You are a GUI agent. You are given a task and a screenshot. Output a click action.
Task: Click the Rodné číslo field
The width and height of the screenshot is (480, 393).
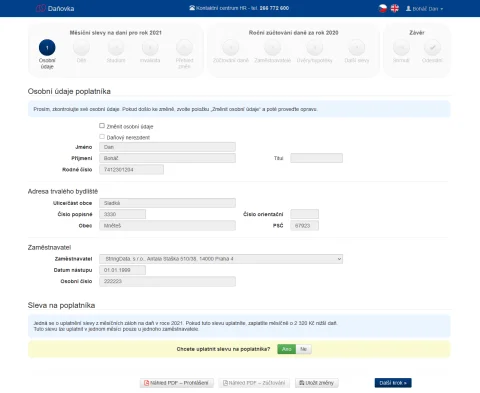(131, 169)
